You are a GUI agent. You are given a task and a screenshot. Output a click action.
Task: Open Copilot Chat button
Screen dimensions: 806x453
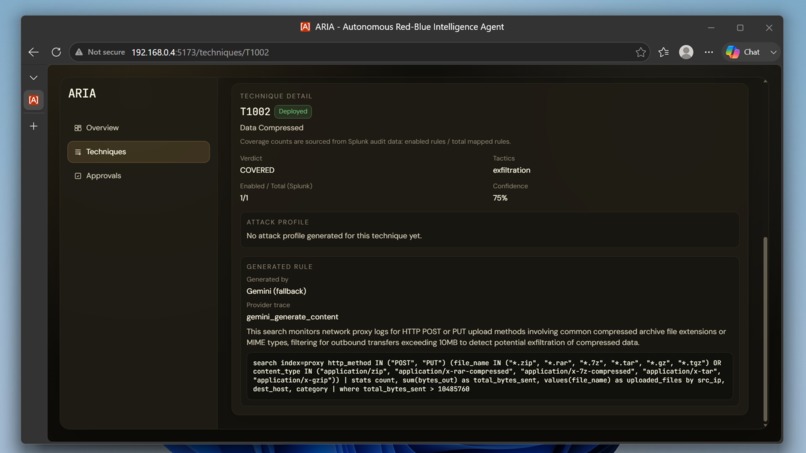click(x=743, y=52)
